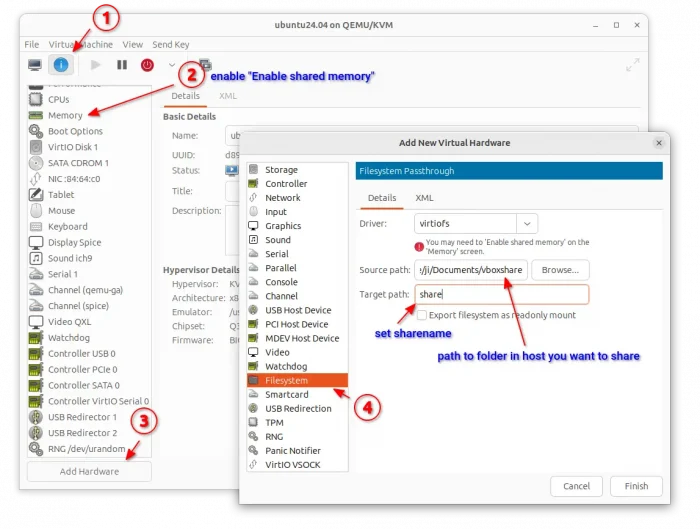This screenshot has height=529, width=700.
Task: Select SATA CDROM 1 device
Action: [x=89, y=163]
